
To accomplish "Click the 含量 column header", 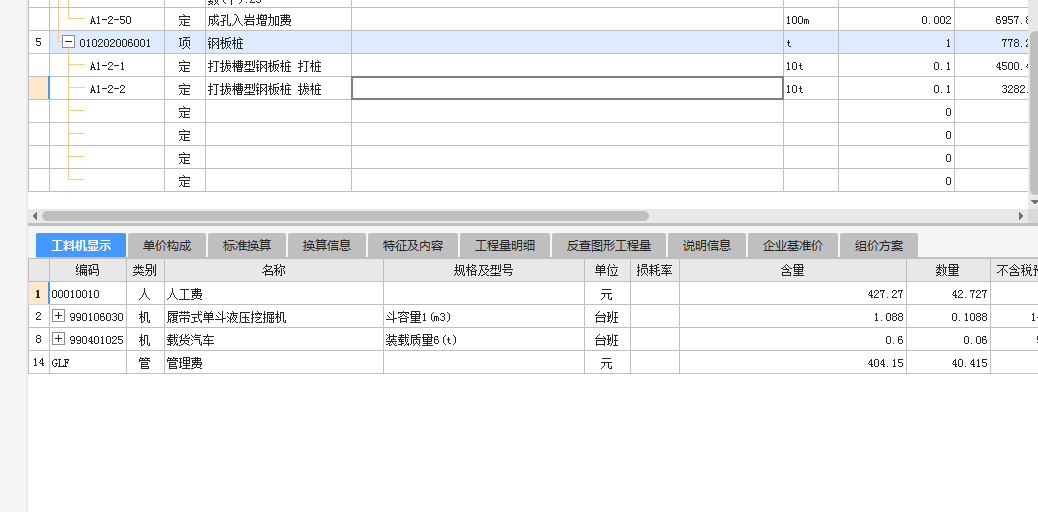I will (792, 270).
